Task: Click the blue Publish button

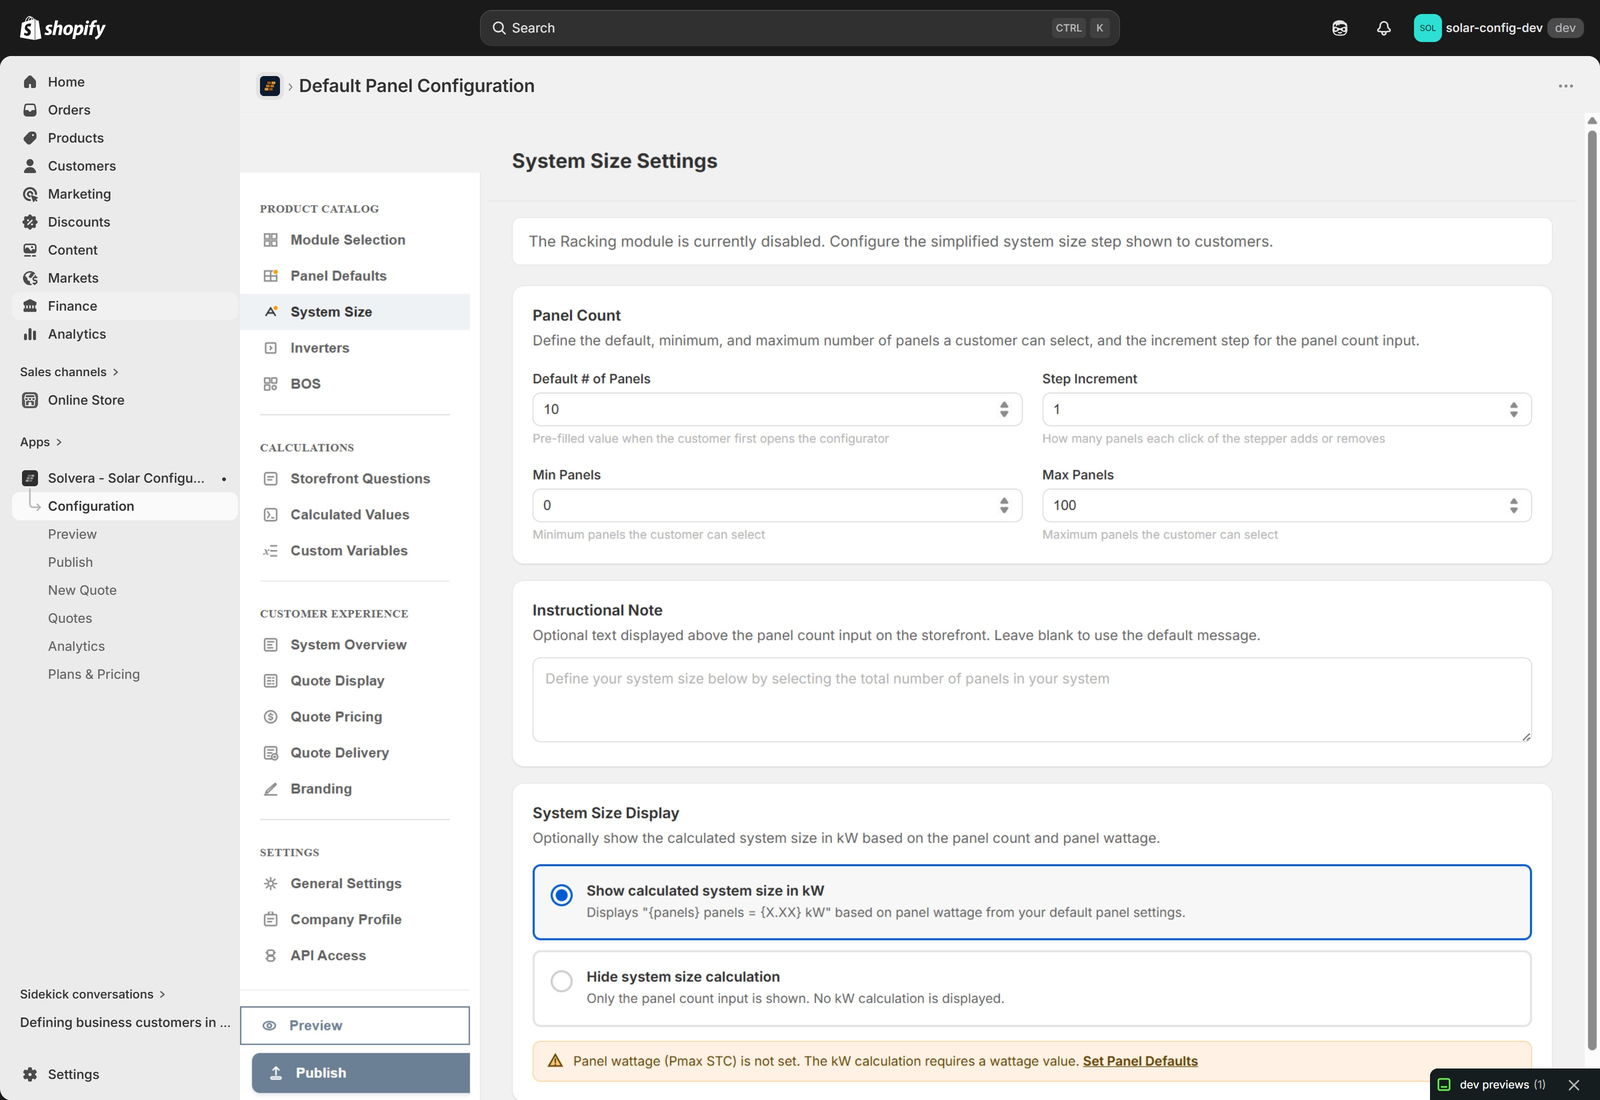Action: coord(361,1073)
